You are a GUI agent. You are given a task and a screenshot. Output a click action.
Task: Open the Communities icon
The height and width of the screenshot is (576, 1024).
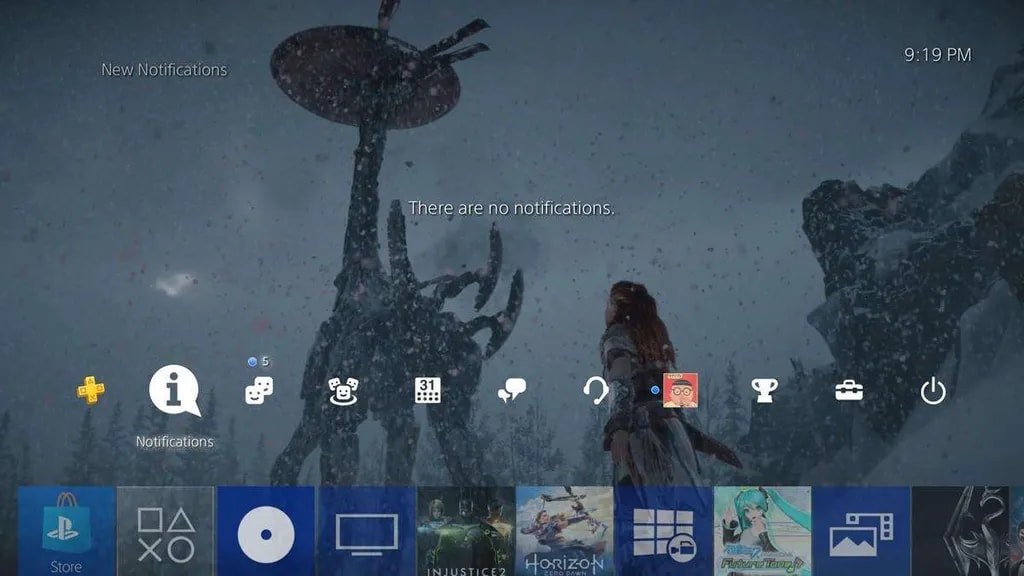click(x=343, y=391)
